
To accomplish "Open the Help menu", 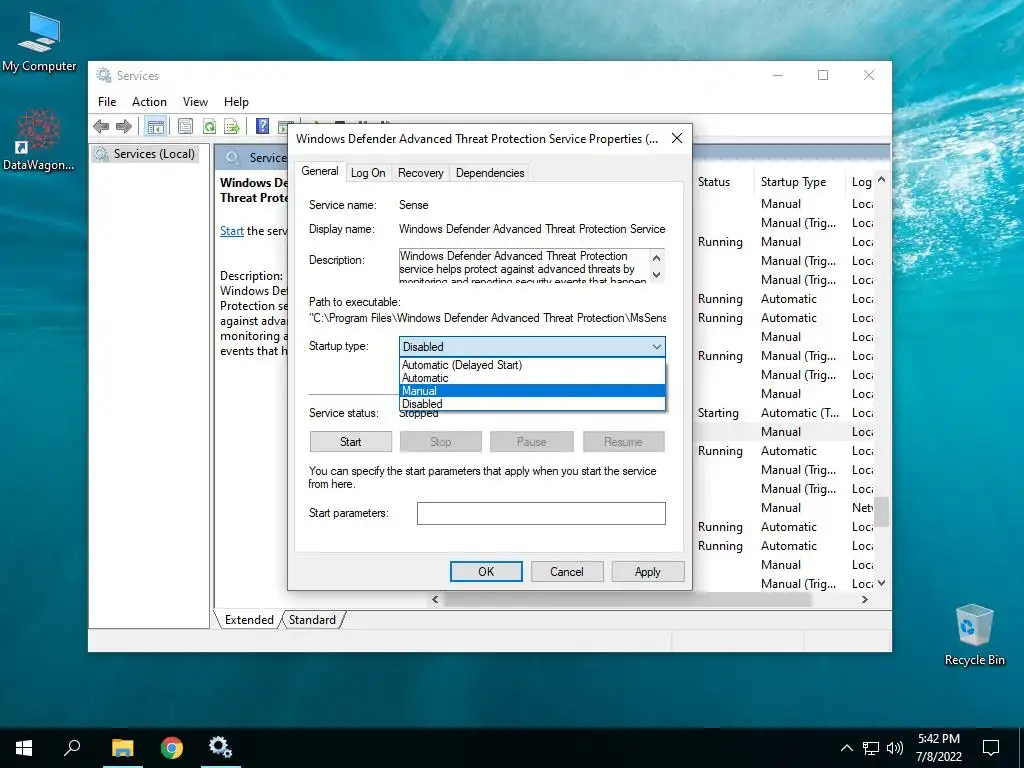I will tap(236, 102).
